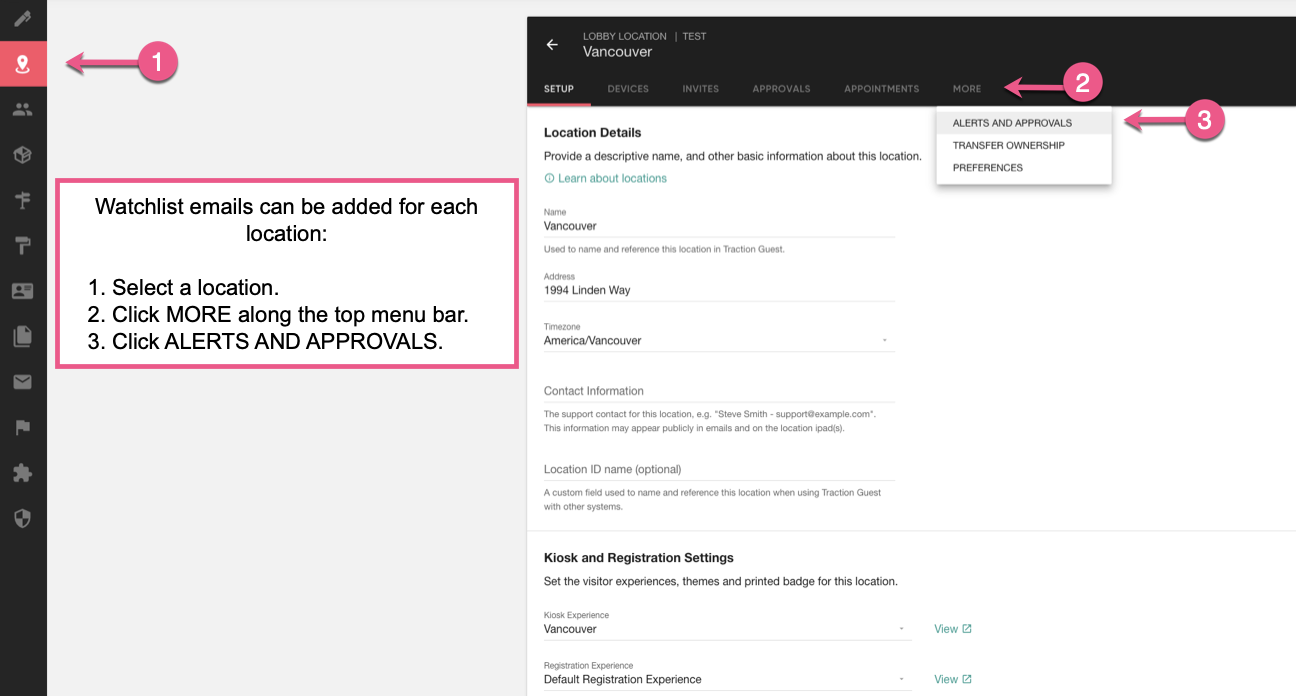
Task: Select the puzzle piece integrations icon
Action: point(22,472)
